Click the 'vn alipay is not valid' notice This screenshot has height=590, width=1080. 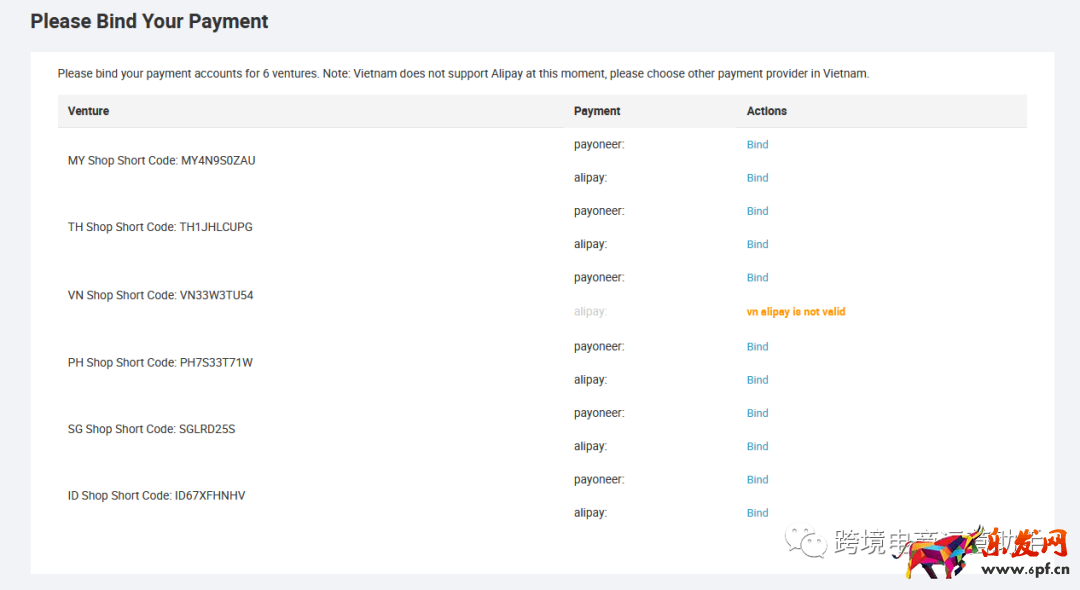pyautogui.click(x=795, y=312)
